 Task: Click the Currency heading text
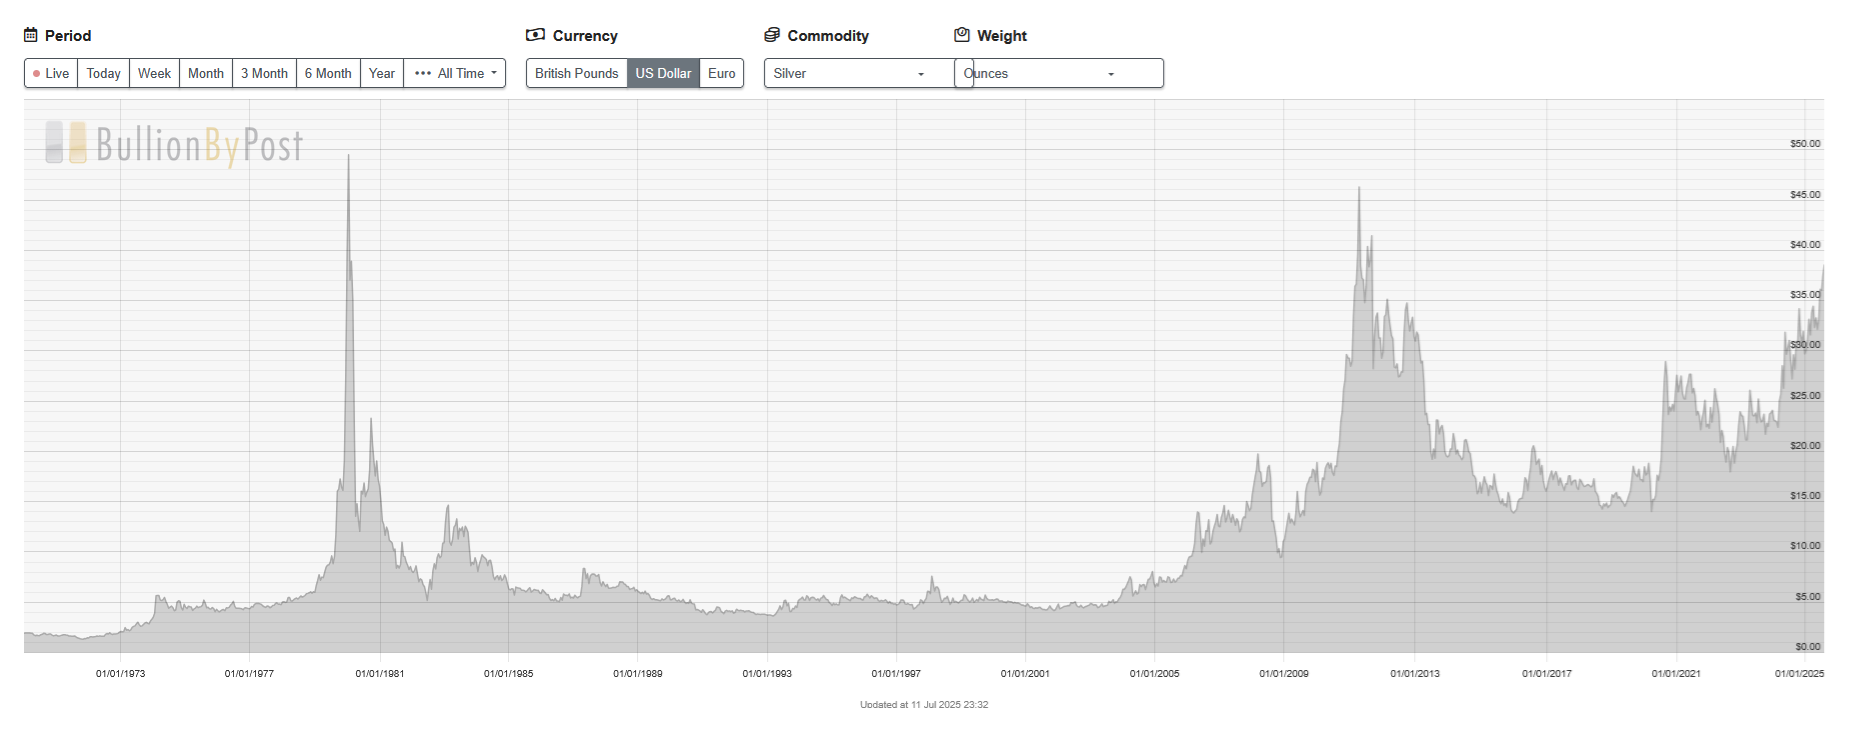coord(585,36)
